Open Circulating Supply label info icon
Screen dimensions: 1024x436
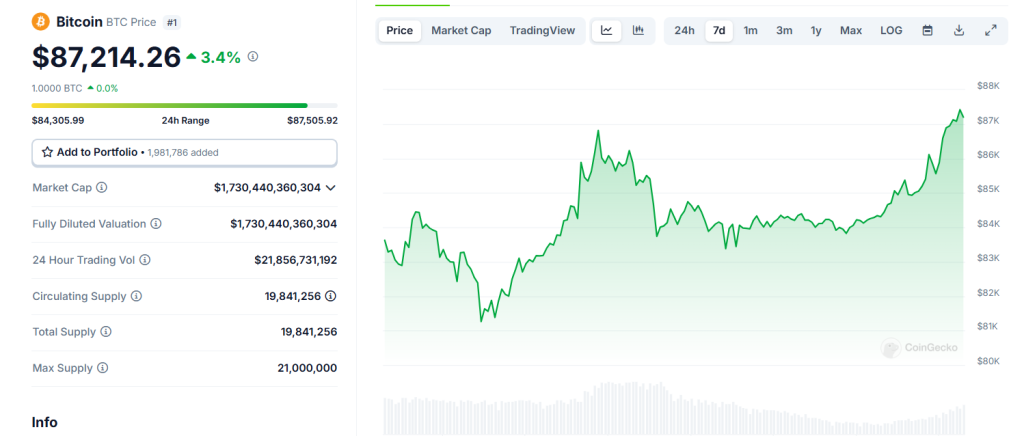pyautogui.click(x=136, y=296)
